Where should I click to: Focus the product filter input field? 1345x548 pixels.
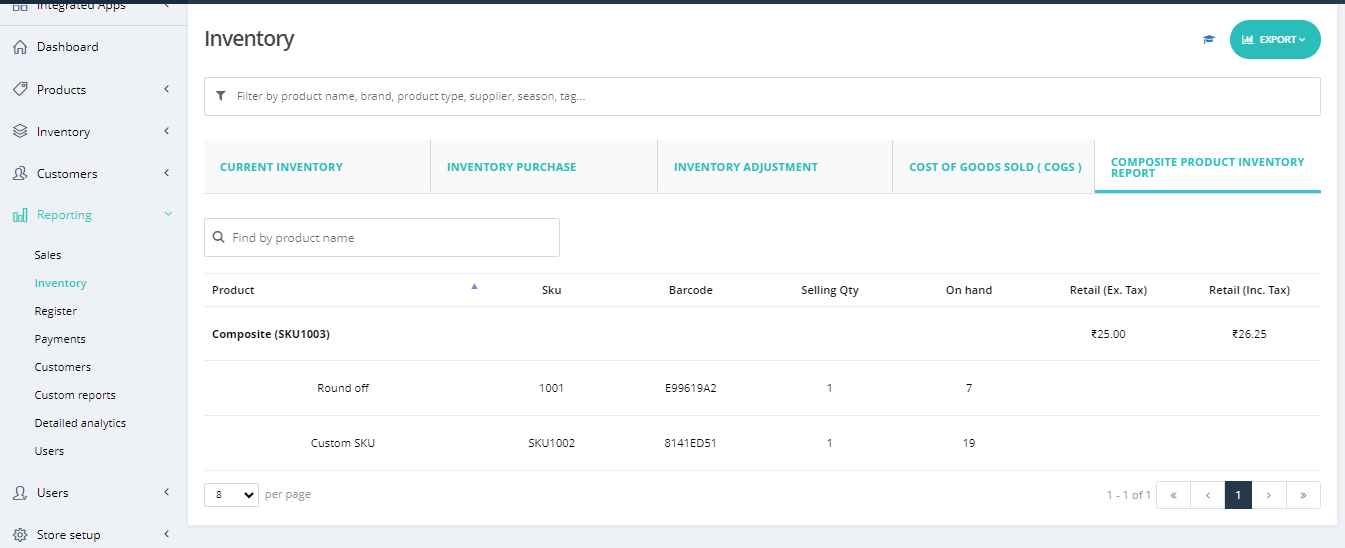[x=762, y=96]
